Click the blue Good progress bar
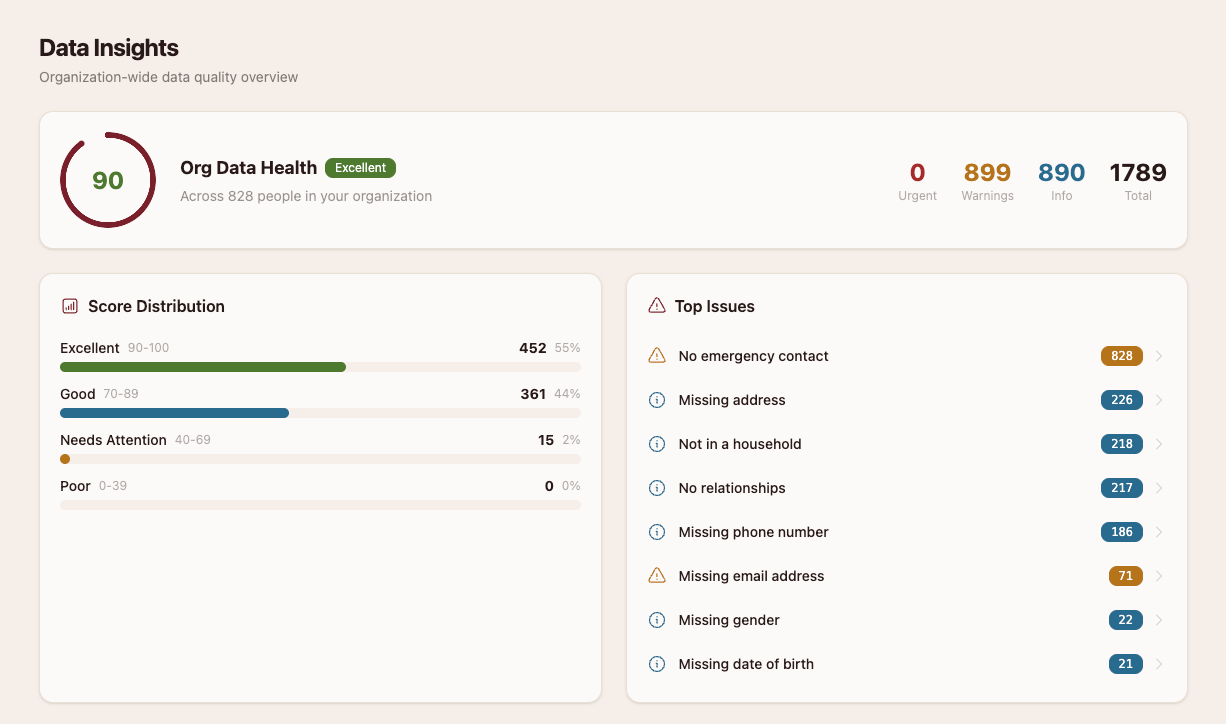 [x=174, y=413]
